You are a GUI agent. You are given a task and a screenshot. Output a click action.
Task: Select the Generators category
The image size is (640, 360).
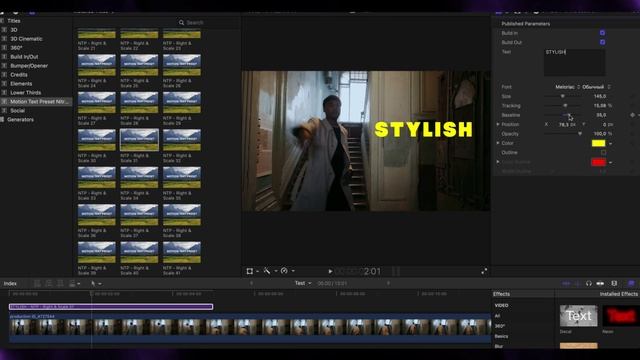(x=20, y=120)
